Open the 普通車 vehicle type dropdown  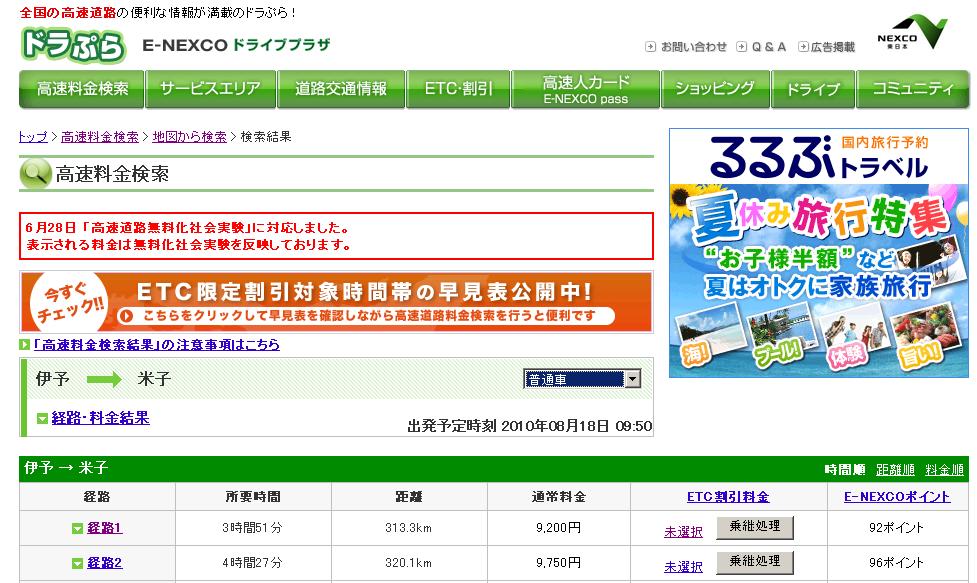(x=582, y=379)
